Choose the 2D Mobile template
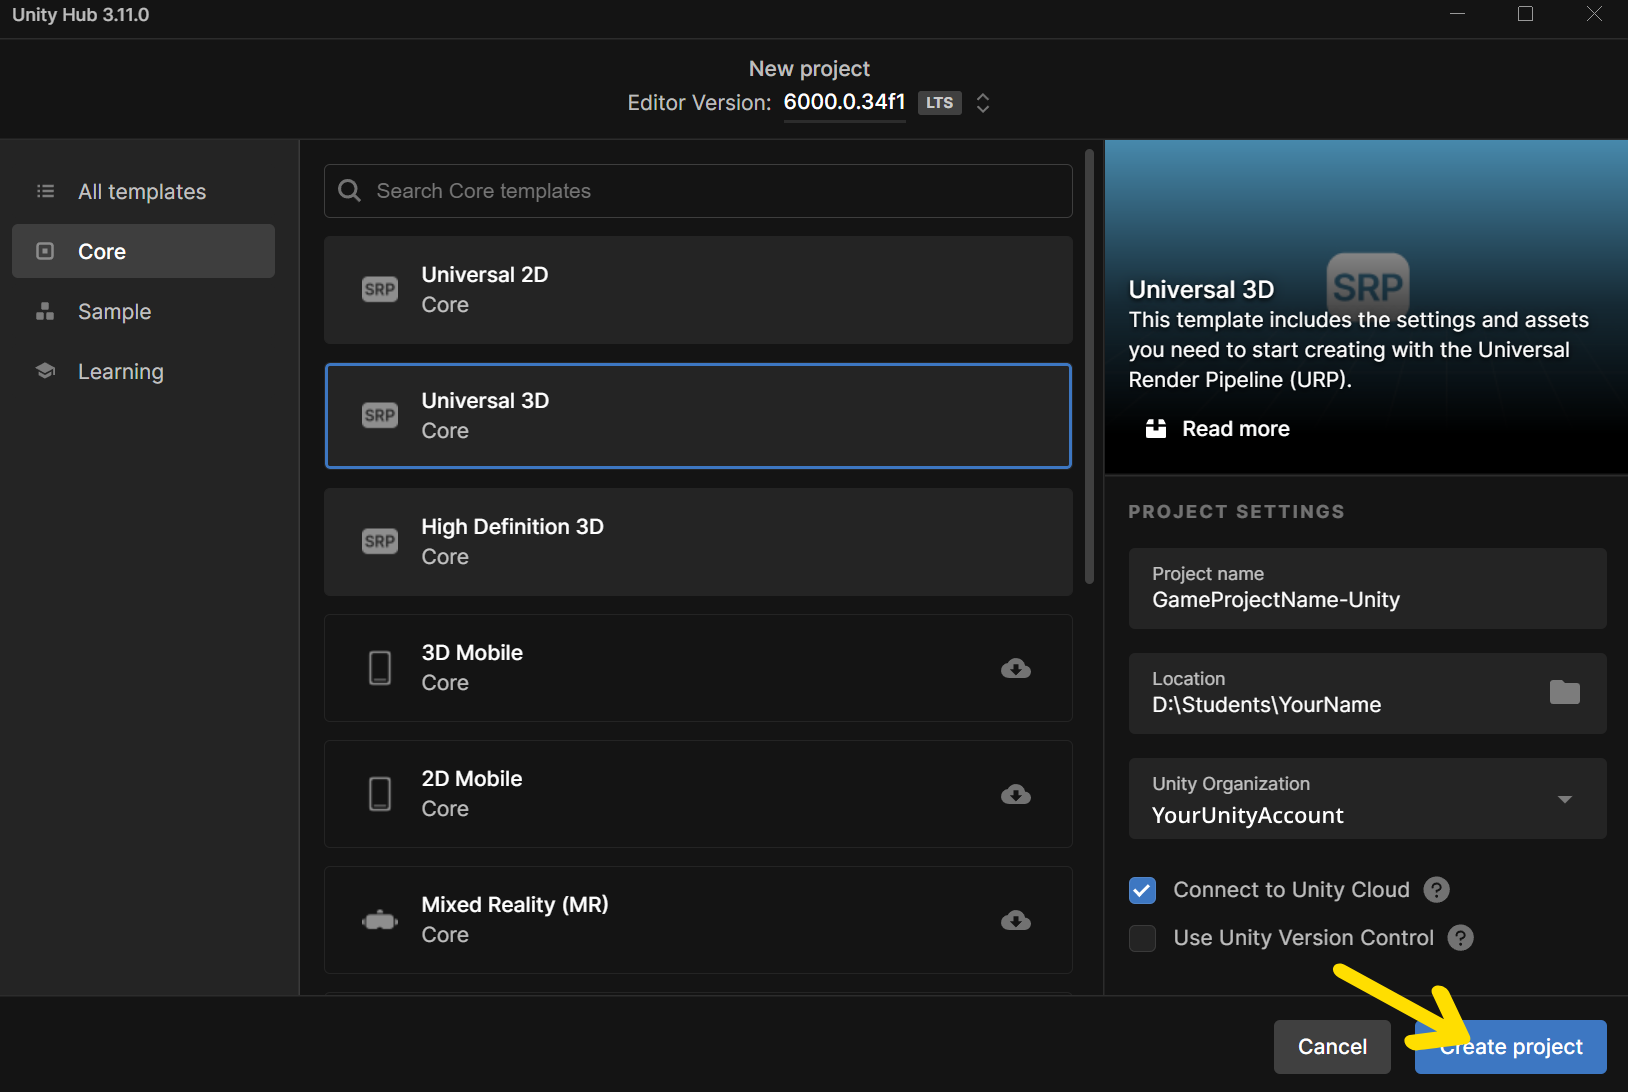 (698, 794)
